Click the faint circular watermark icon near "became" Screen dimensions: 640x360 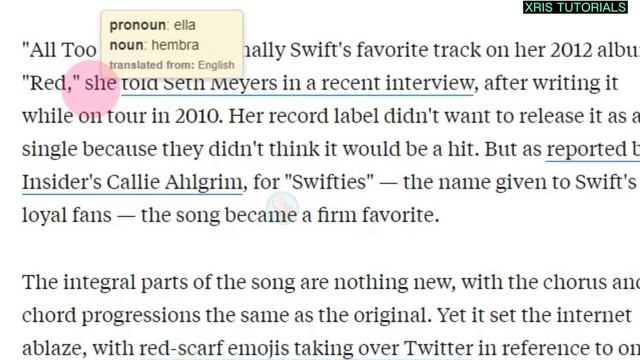pos(282,207)
